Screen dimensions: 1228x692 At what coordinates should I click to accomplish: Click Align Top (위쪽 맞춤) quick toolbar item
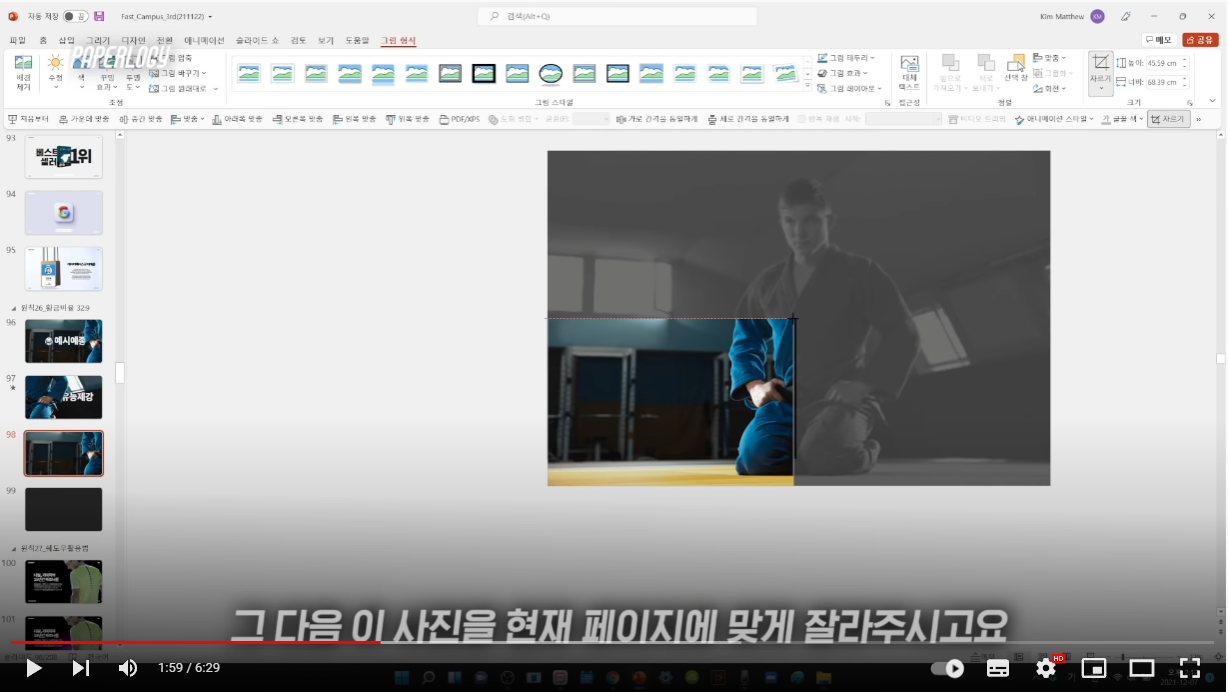pyautogui.click(x=408, y=119)
